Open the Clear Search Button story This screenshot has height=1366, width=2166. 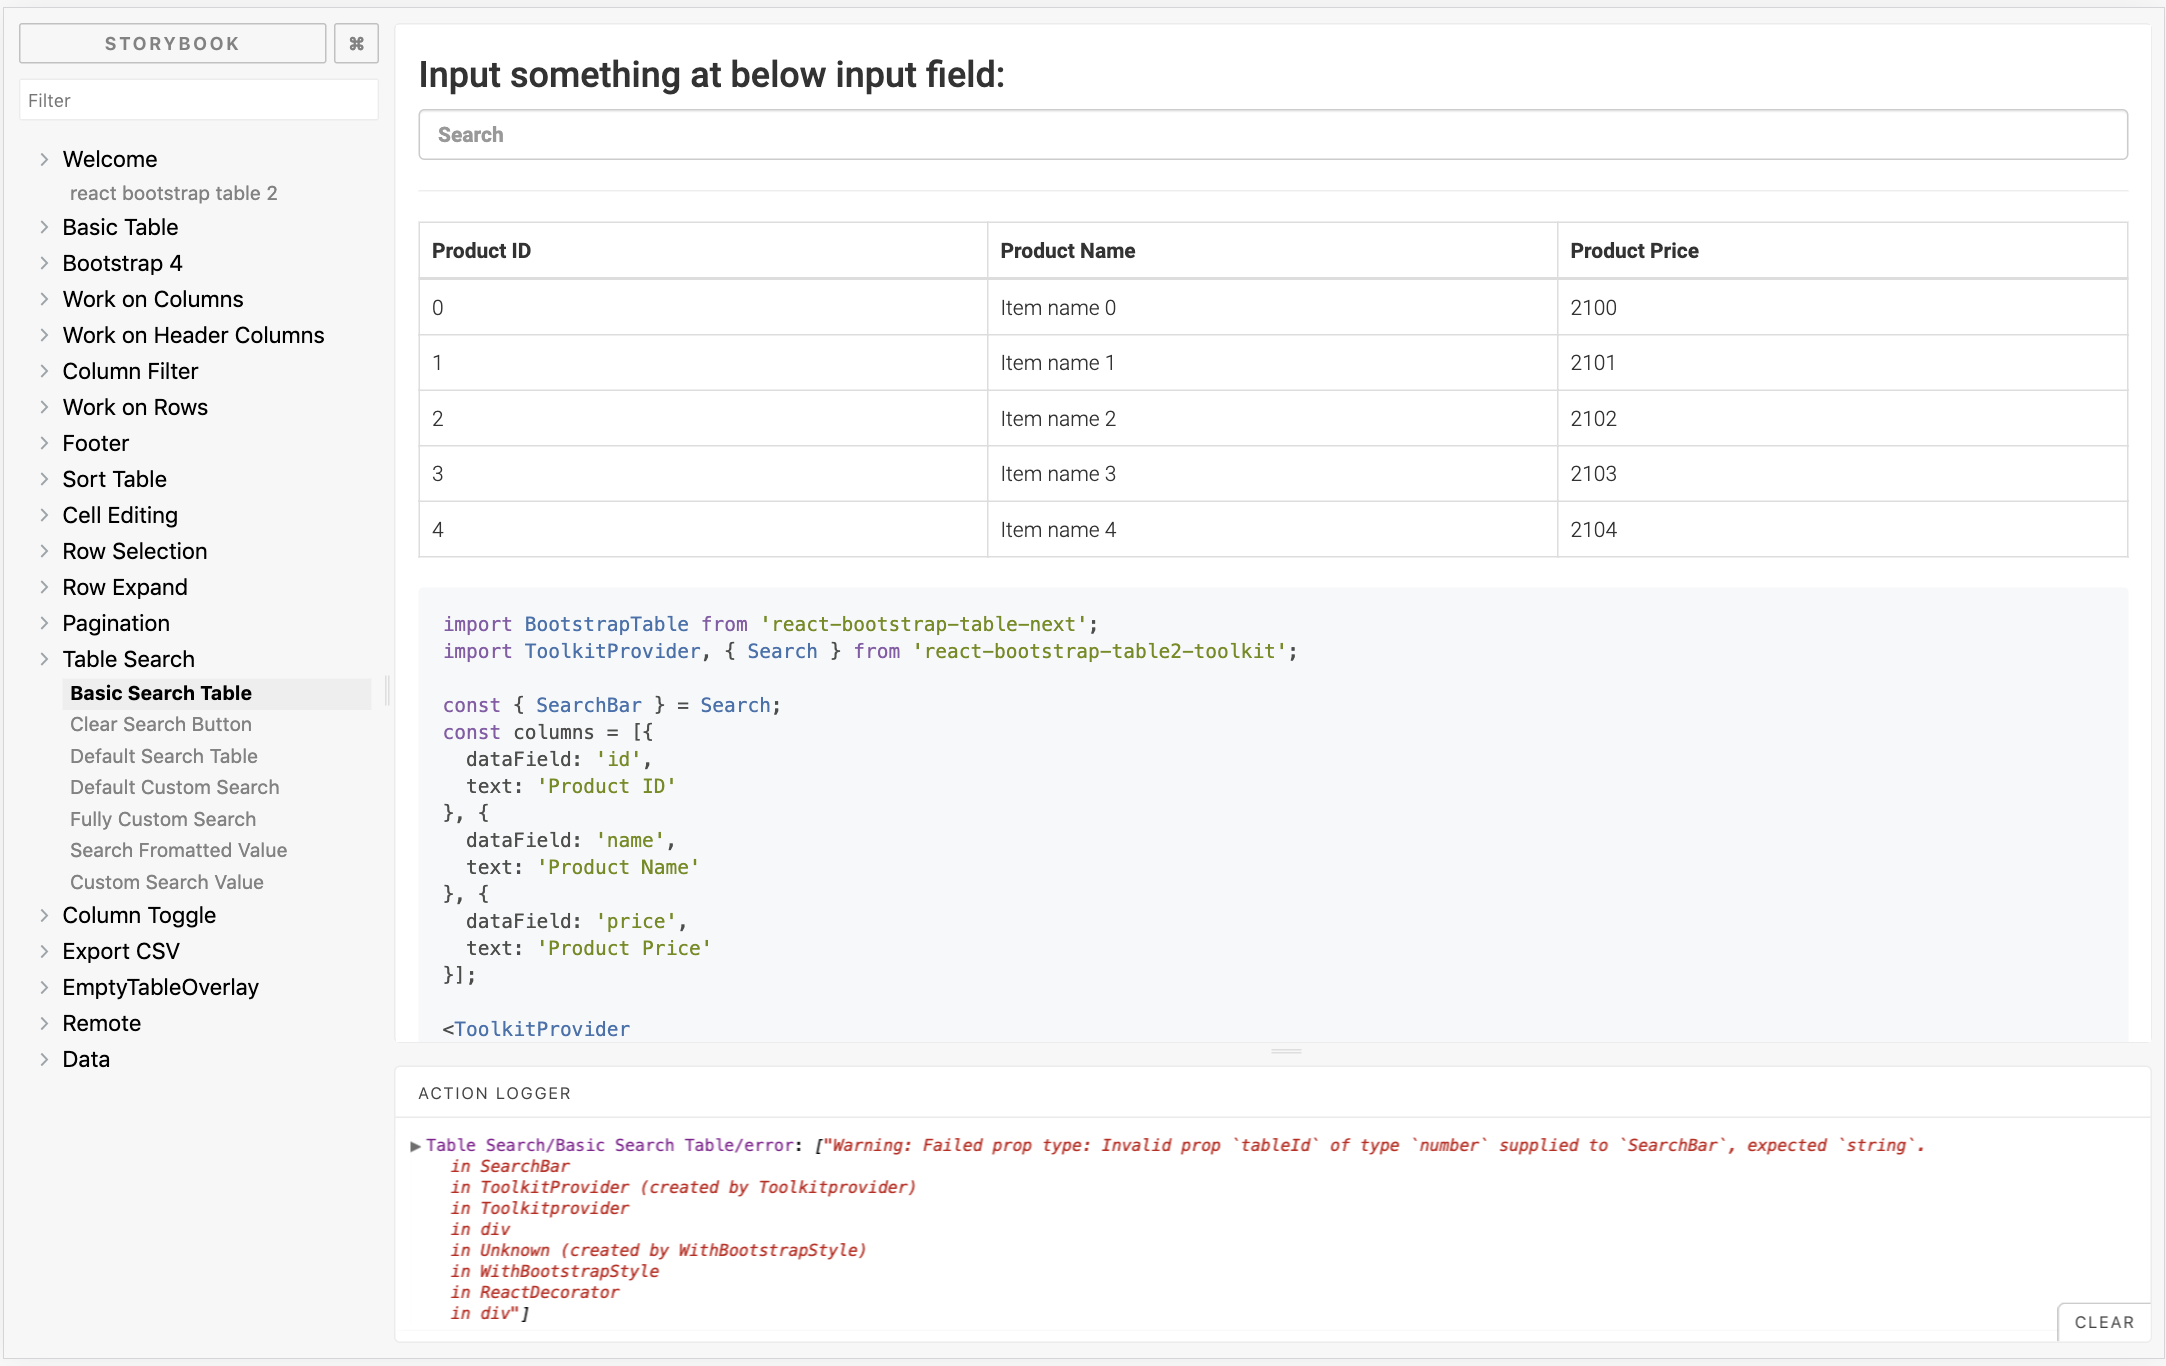click(x=160, y=724)
